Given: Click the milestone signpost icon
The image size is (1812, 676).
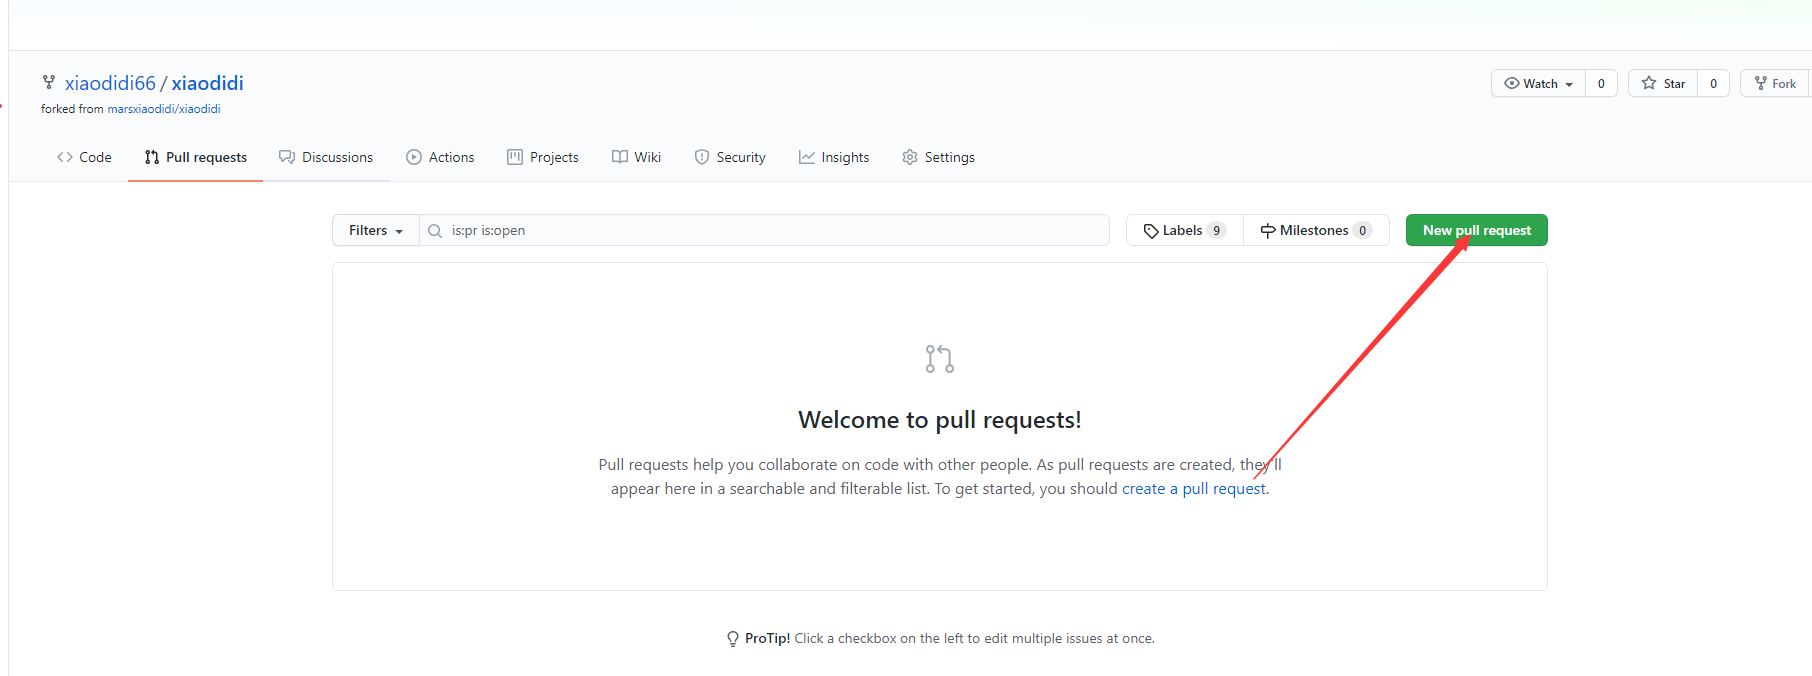Looking at the screenshot, I should coord(1268,231).
